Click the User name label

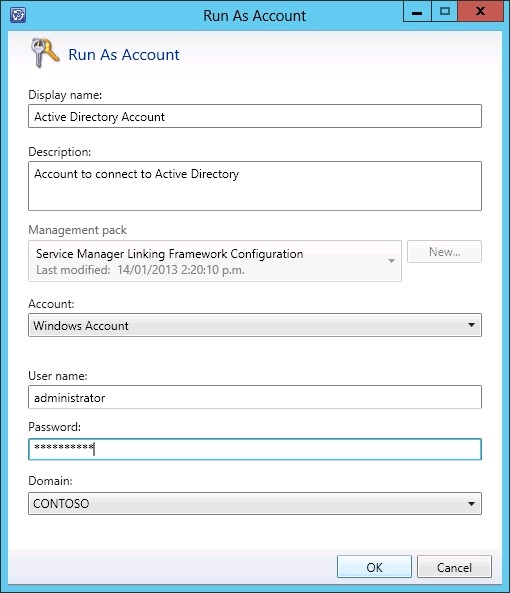pos(58,376)
